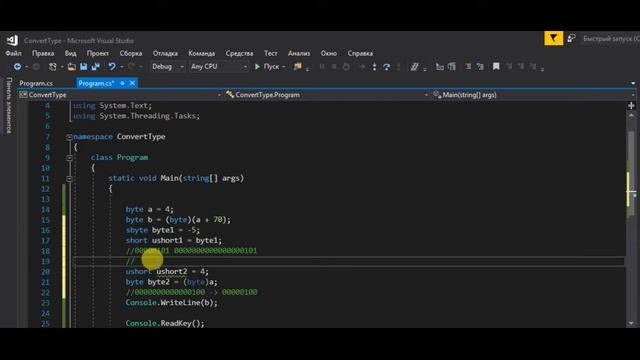
Task: Click the New Project toolbar icon
Action: [53, 67]
